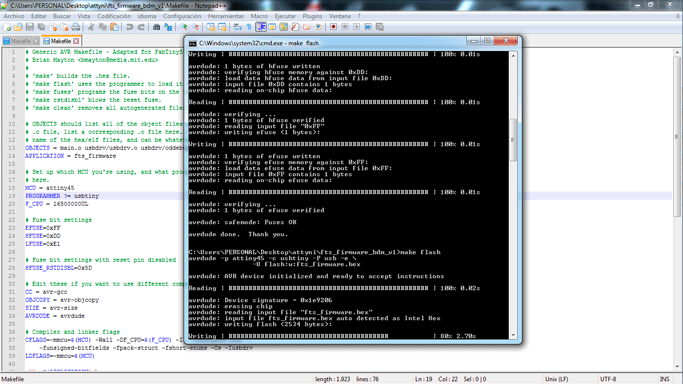
Task: Stop macro recording toolbar button
Action: point(345,27)
